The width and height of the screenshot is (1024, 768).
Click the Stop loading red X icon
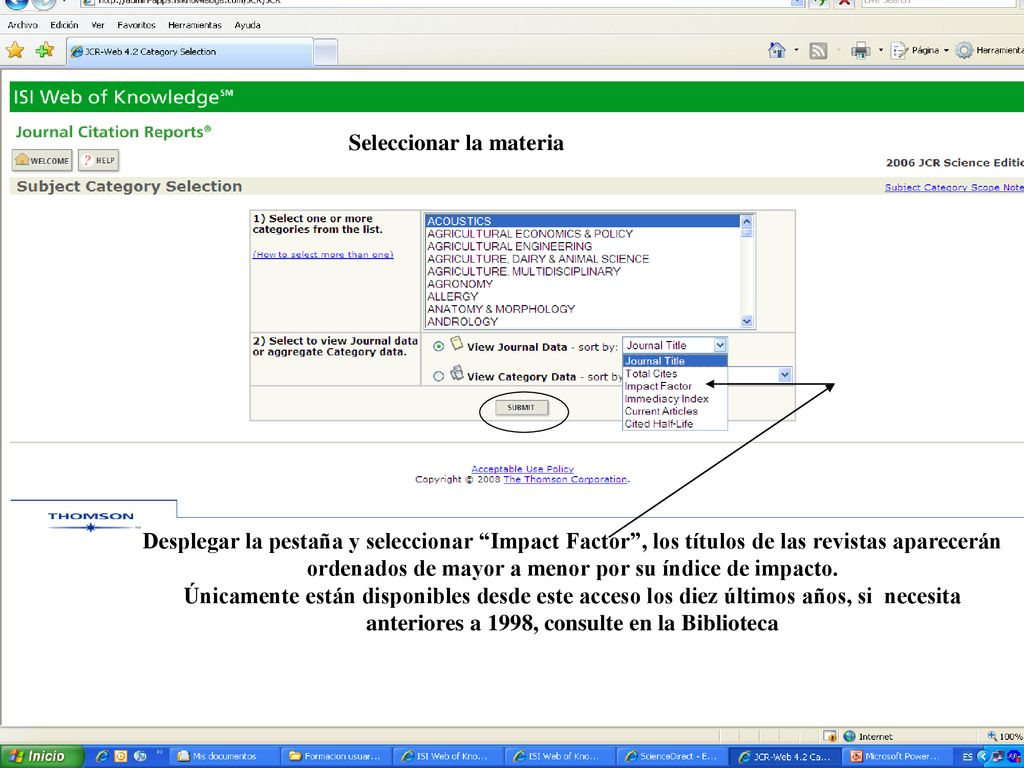(x=844, y=3)
